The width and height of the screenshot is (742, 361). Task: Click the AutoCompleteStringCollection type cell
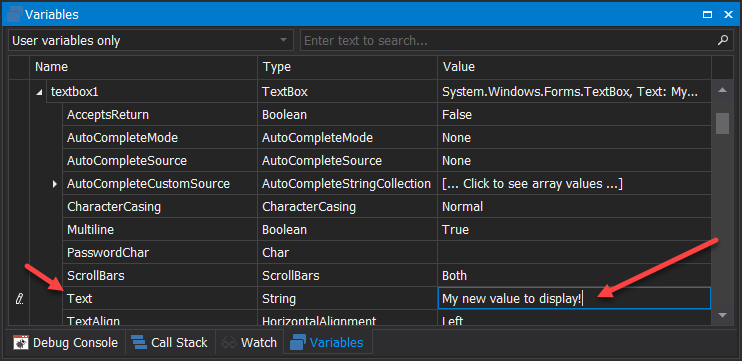coord(348,184)
